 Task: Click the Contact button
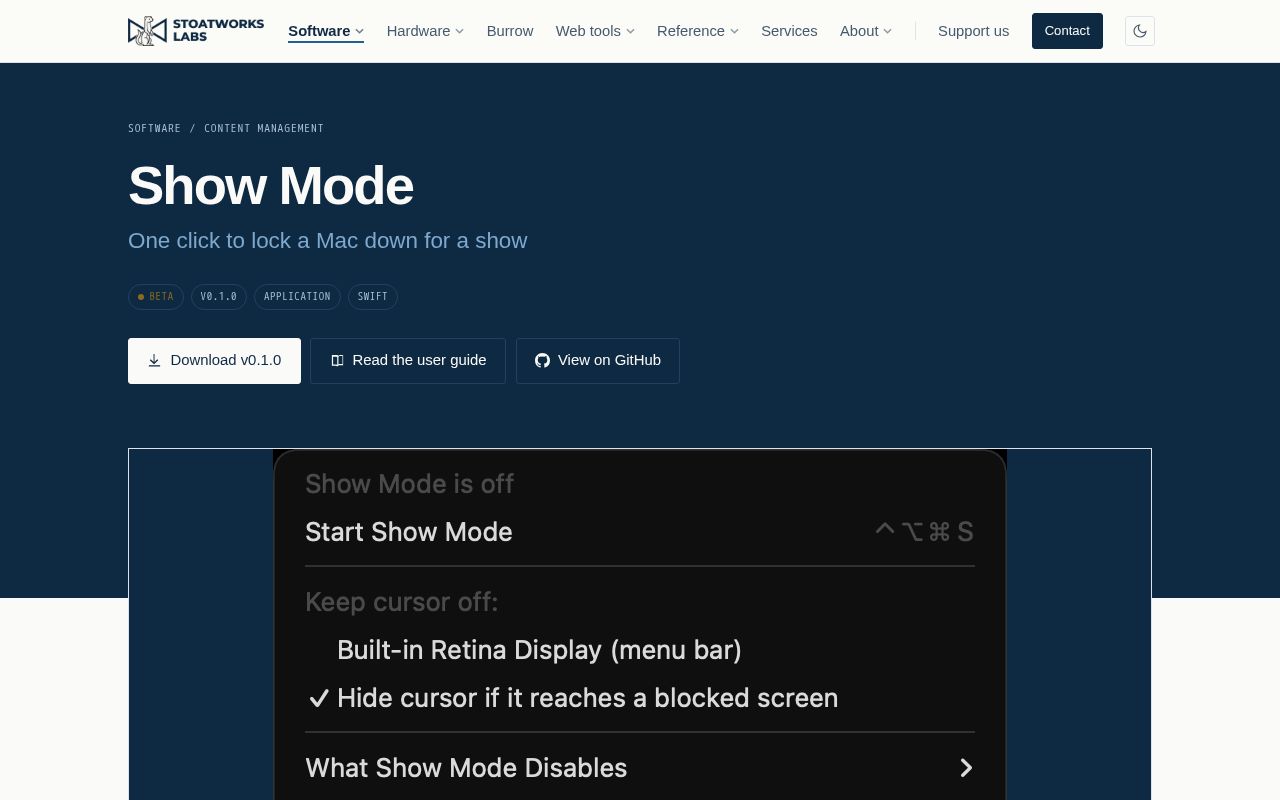coord(1067,31)
